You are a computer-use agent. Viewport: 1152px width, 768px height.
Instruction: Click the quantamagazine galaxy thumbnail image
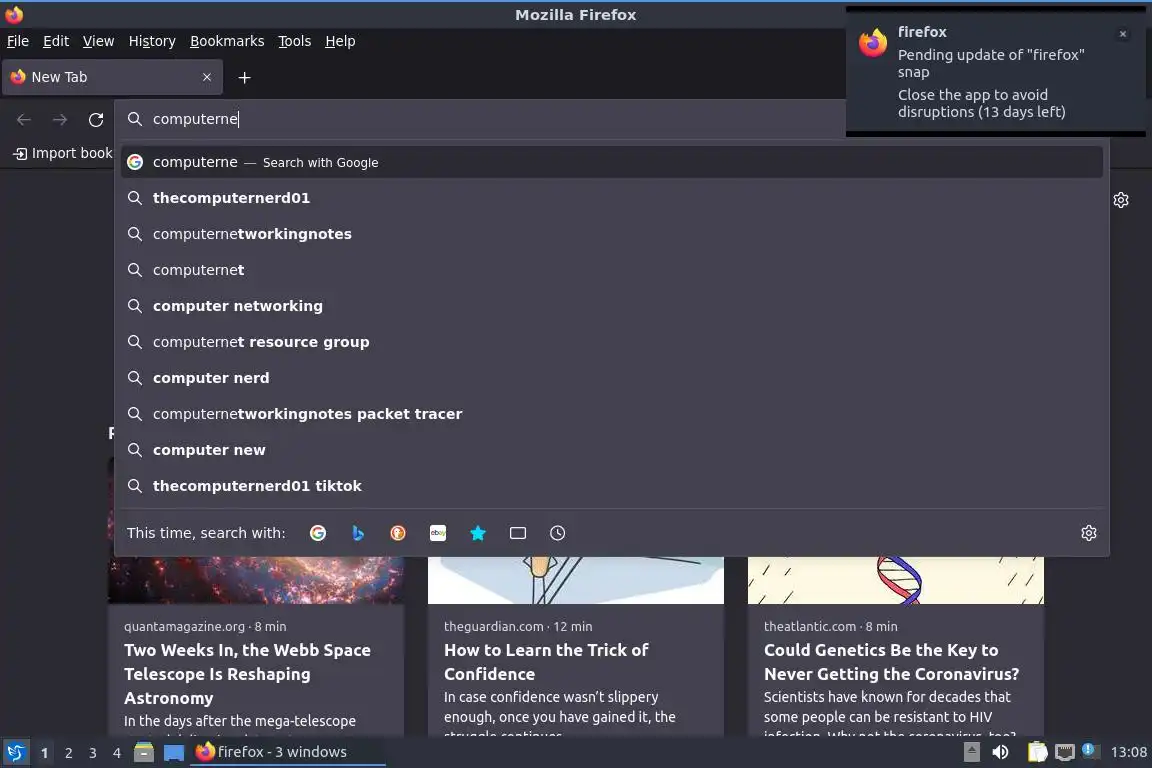pyautogui.click(x=256, y=580)
